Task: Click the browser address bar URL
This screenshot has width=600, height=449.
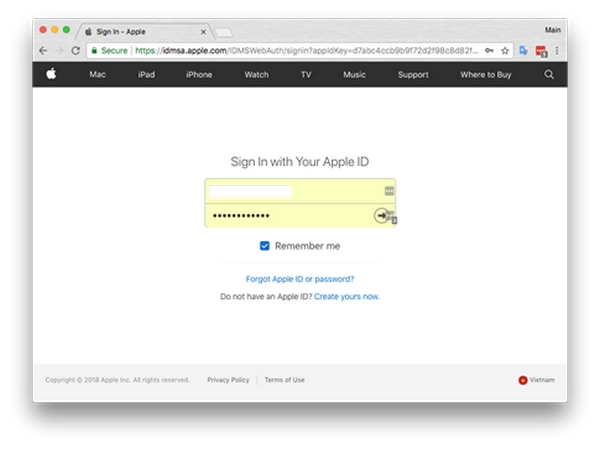Action: point(307,51)
